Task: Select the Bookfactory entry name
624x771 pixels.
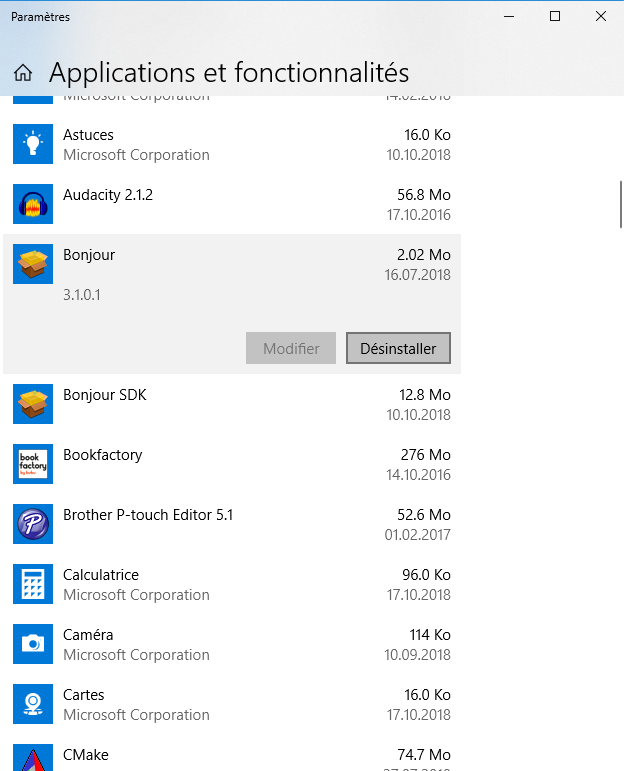Action: [x=103, y=455]
